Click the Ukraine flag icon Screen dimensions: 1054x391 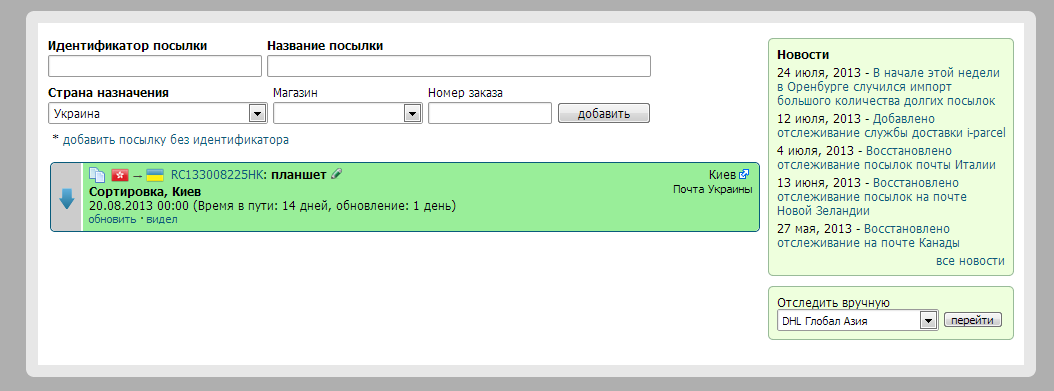(x=155, y=175)
